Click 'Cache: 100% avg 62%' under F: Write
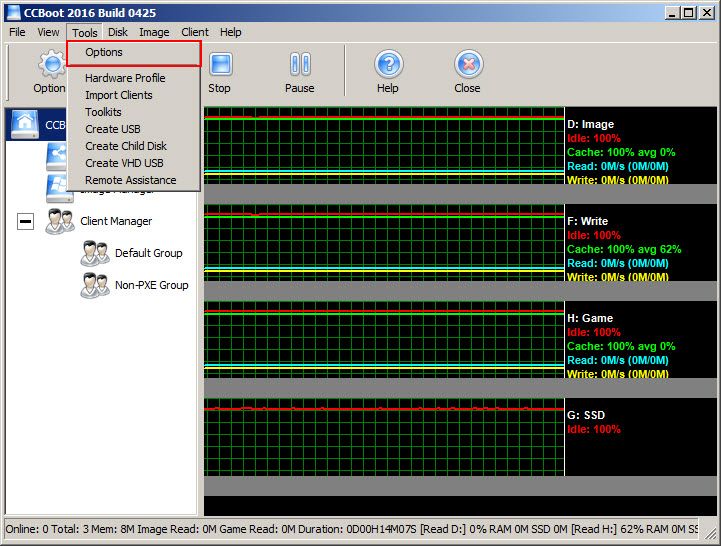 pos(624,249)
